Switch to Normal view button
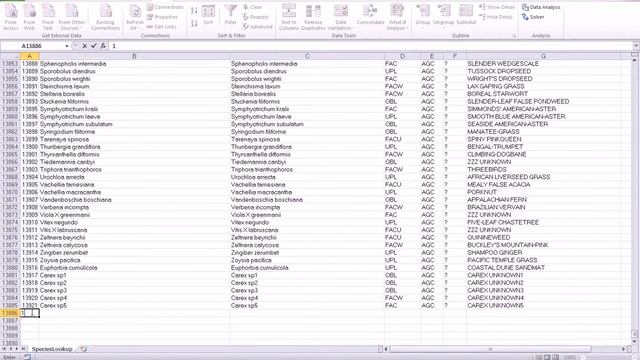This screenshot has height=360, width=640. click(x=539, y=357)
